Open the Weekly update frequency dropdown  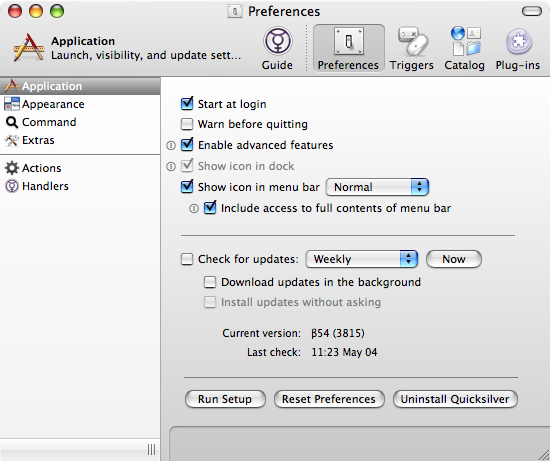(362, 259)
